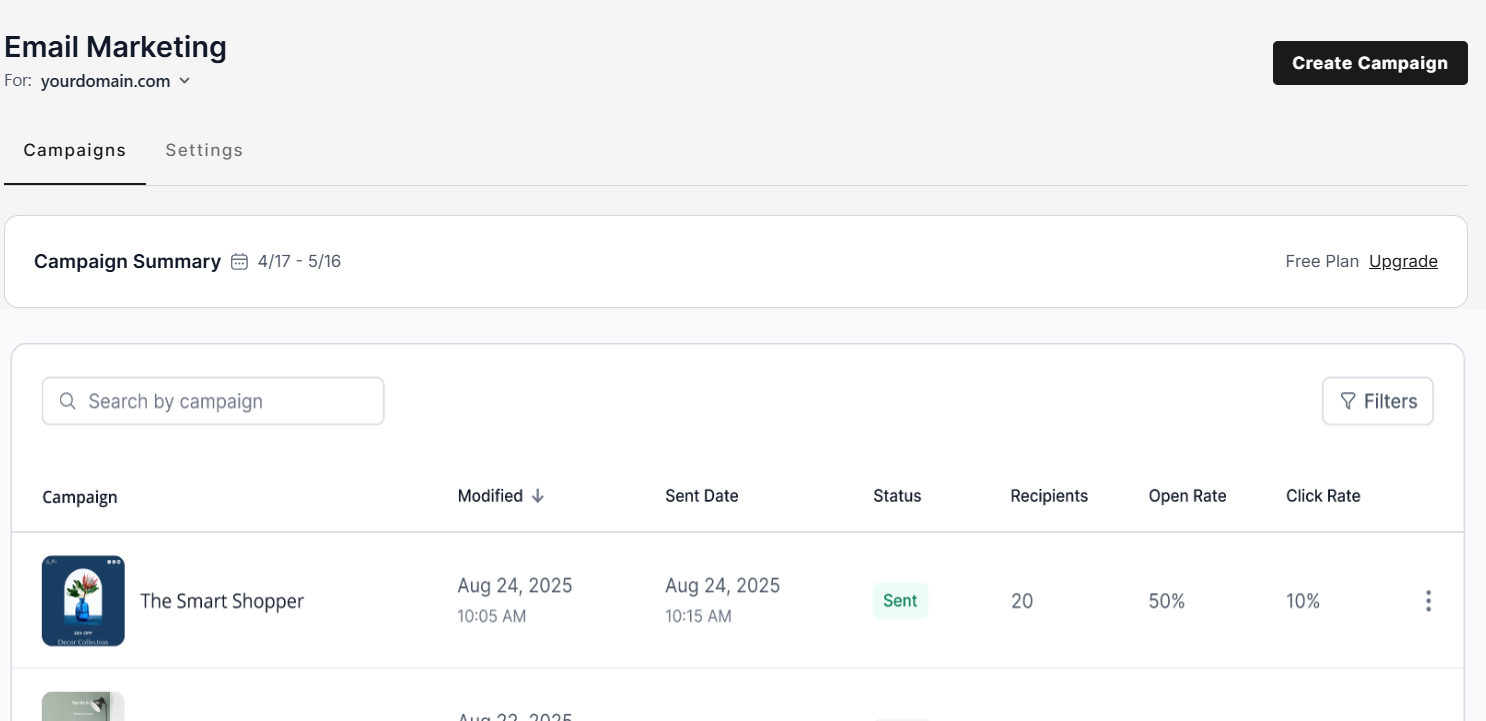The width and height of the screenshot is (1486, 721).
Task: Sort by Open Rate column header
Action: (x=1187, y=496)
